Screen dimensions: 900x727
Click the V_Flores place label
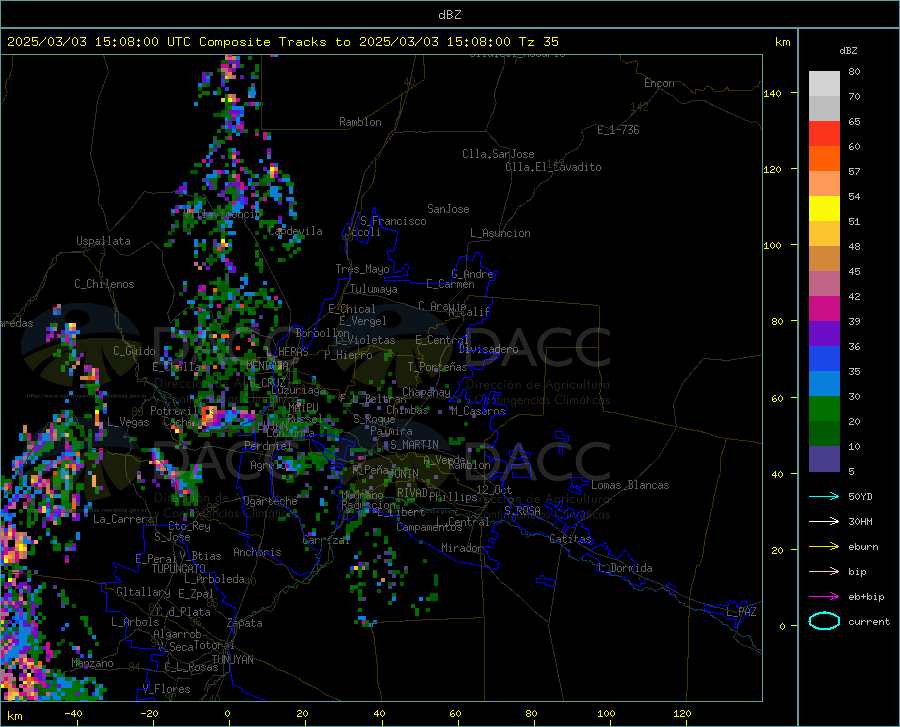(x=166, y=689)
